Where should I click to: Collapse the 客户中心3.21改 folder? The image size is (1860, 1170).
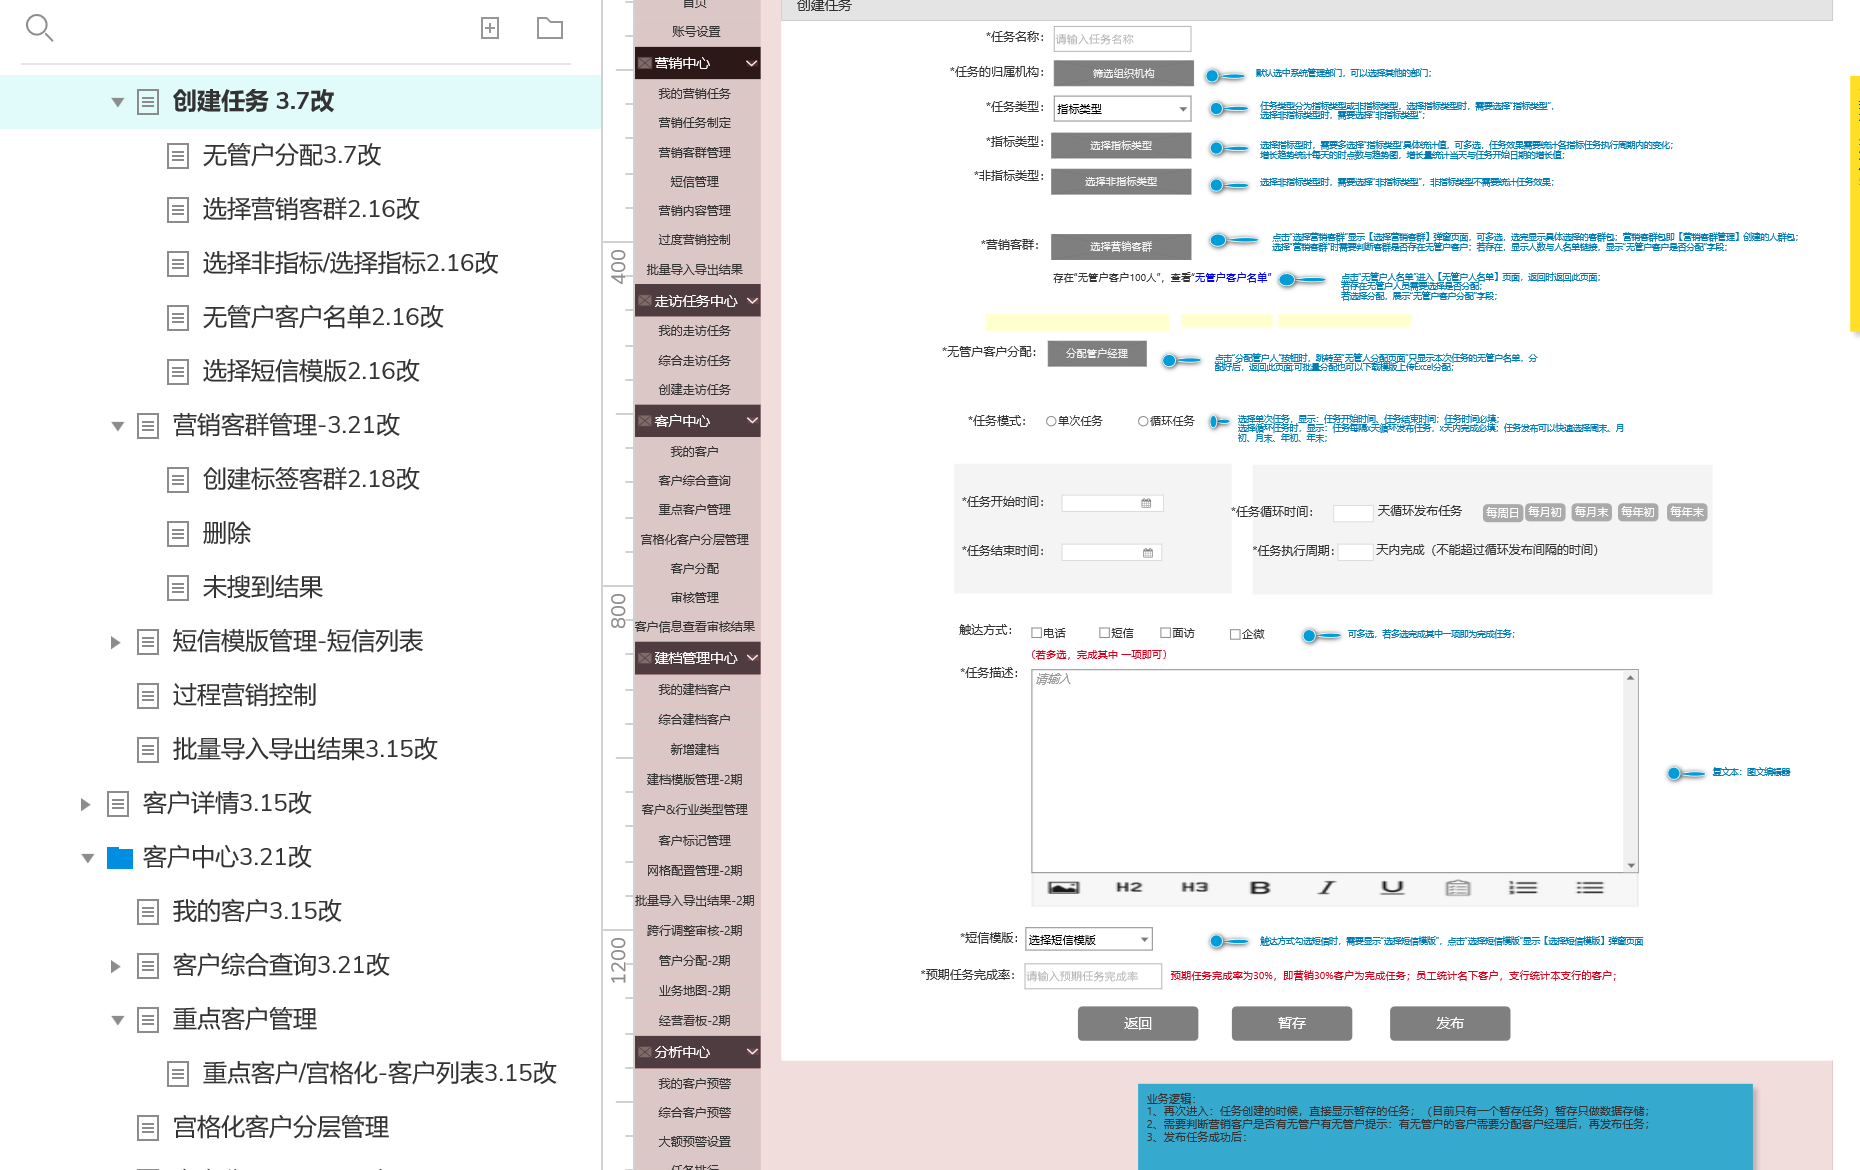87,858
